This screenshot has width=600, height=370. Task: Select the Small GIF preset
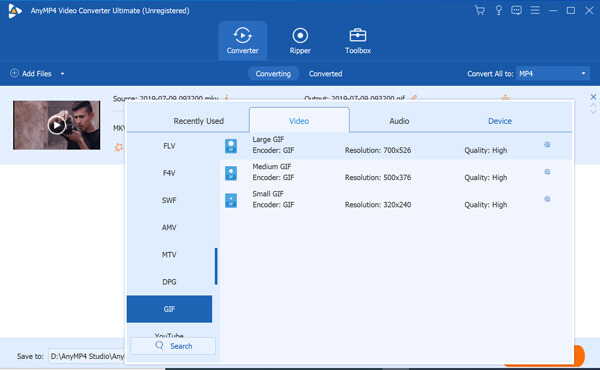[396, 200]
